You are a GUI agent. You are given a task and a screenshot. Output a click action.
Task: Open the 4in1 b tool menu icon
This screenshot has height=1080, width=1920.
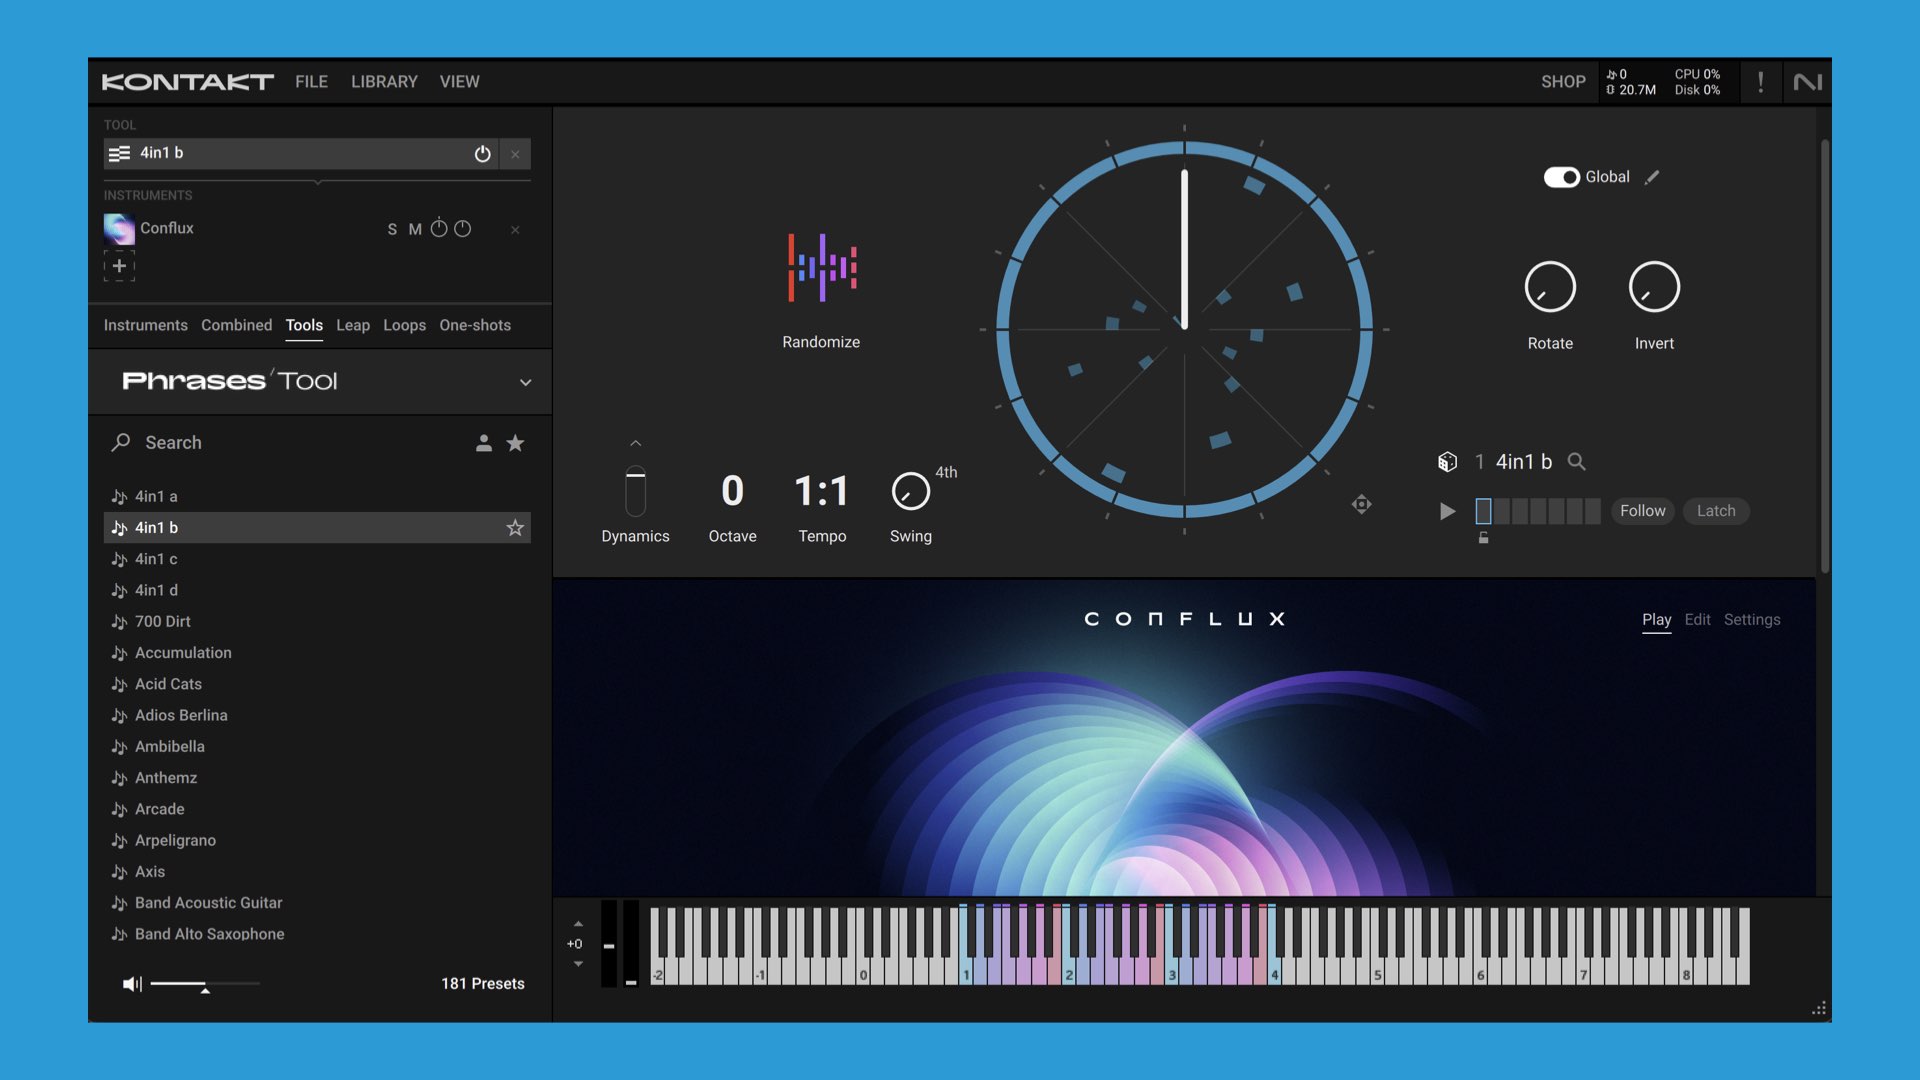[x=119, y=154]
